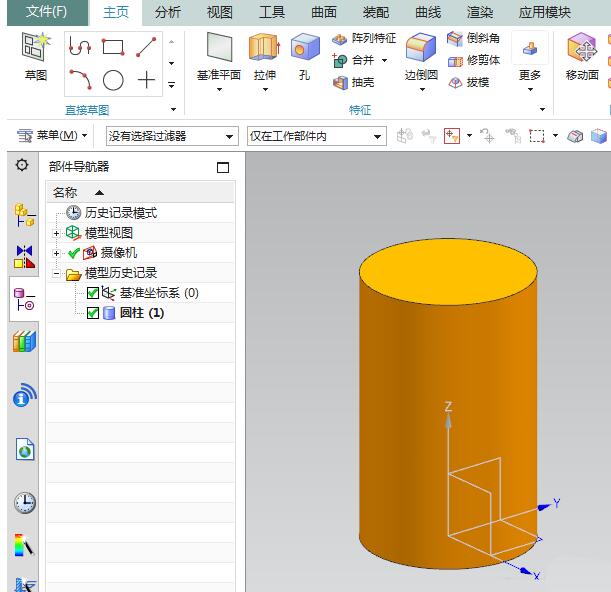Pick the rectangle sketch tool
The width and height of the screenshot is (611, 592).
(113, 47)
